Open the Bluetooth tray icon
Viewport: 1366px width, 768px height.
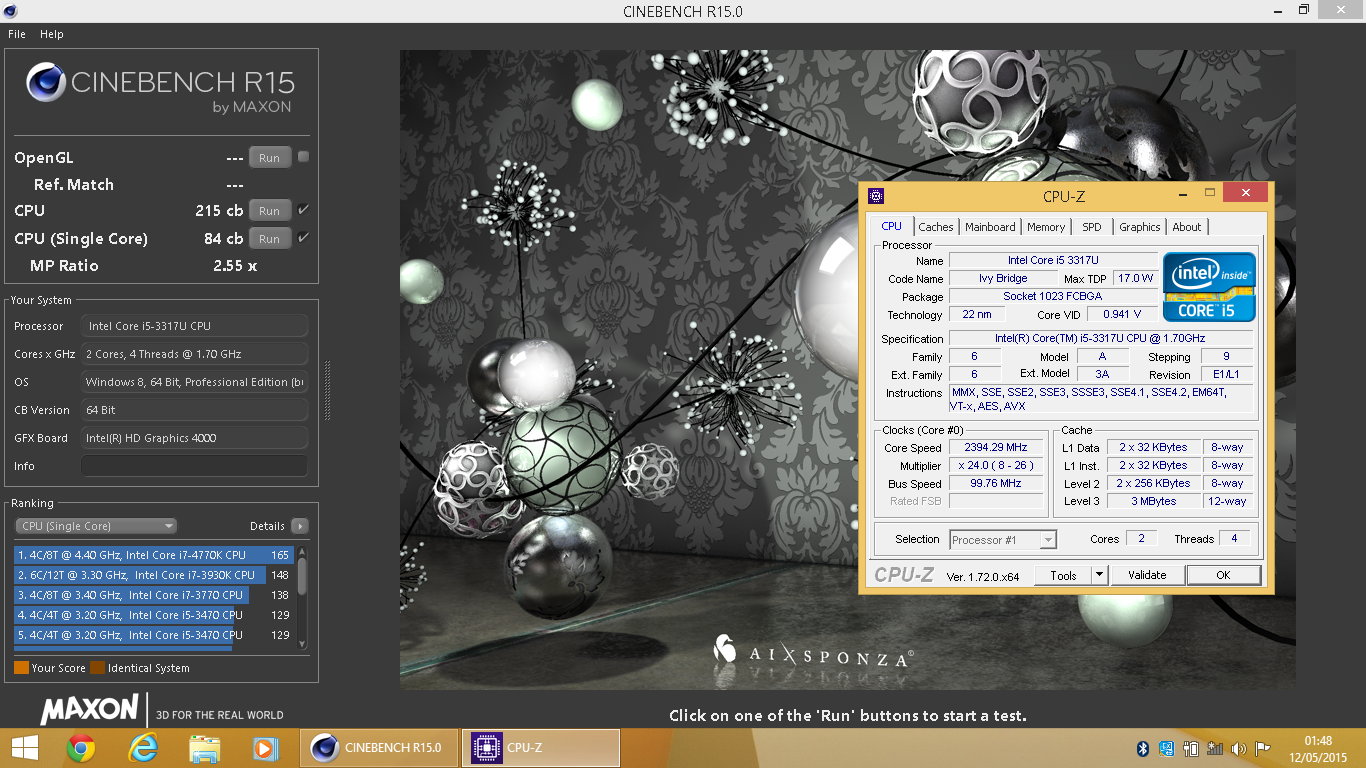1143,748
